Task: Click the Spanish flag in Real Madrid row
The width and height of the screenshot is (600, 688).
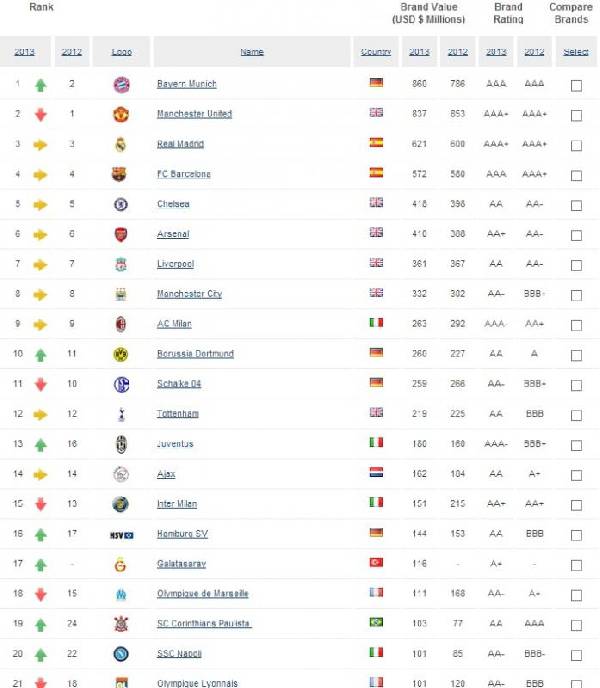Action: tap(376, 143)
